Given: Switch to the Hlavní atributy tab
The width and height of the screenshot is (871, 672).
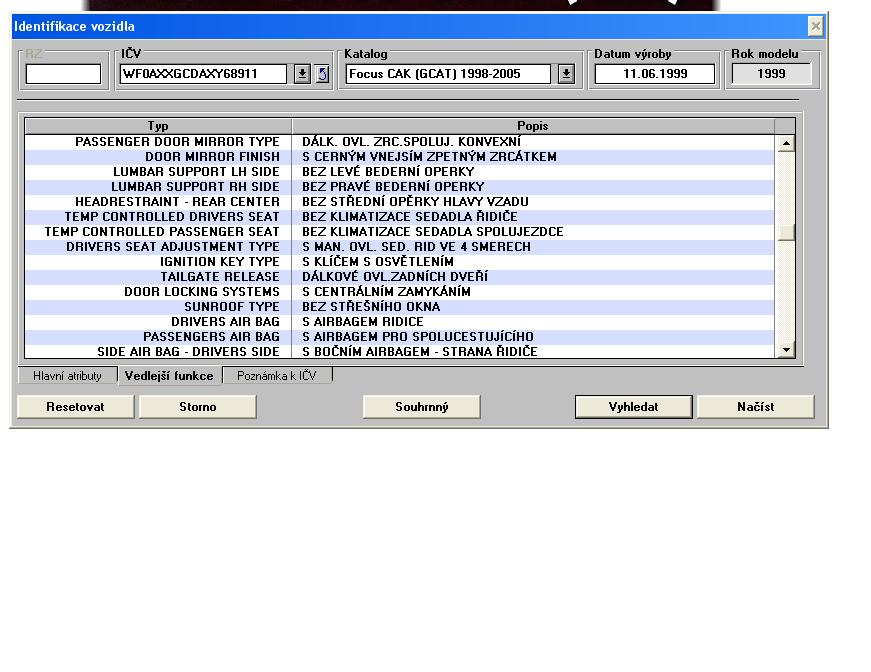Looking at the screenshot, I should 67,376.
